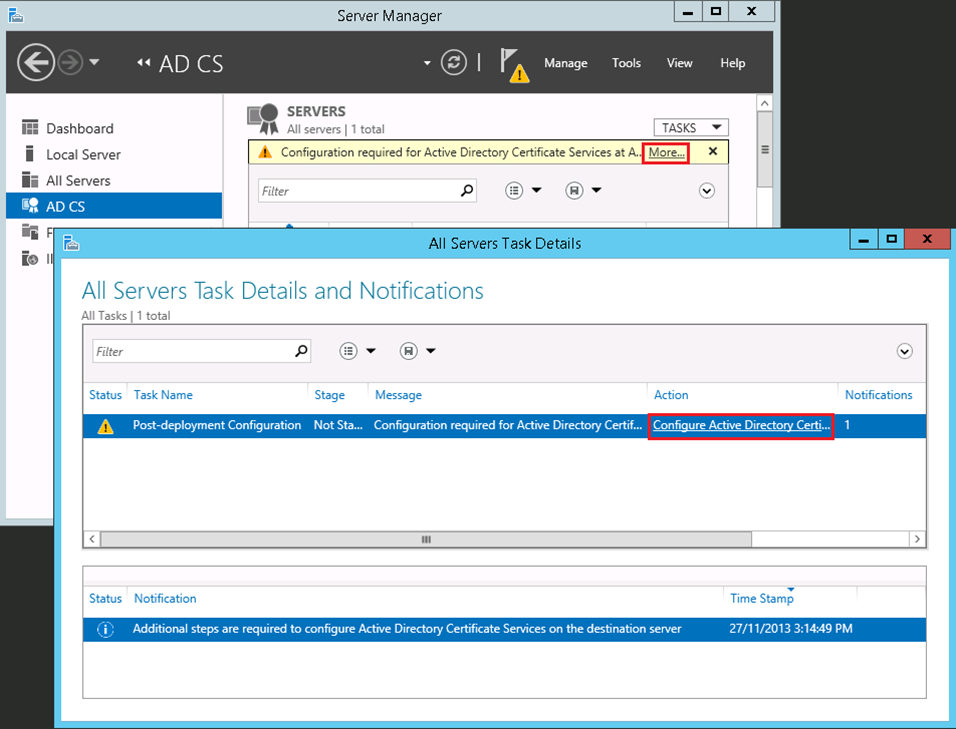The height and width of the screenshot is (729, 956).
Task: Click the 27/11/2013 3:14:49 PM timestamp
Action: coord(791,628)
